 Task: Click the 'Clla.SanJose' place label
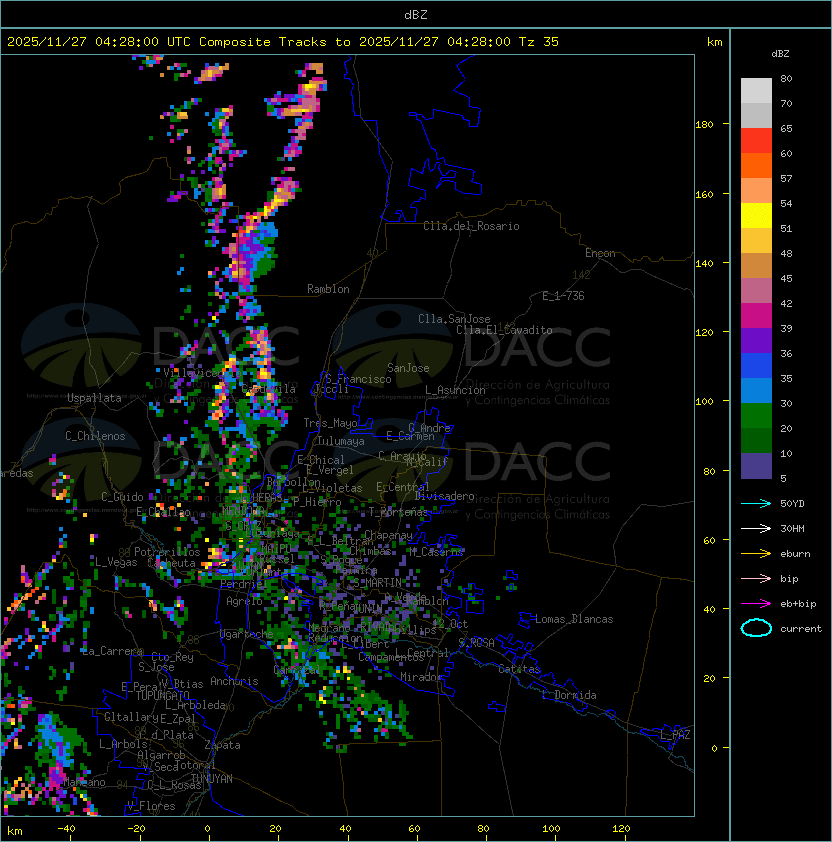454,319
